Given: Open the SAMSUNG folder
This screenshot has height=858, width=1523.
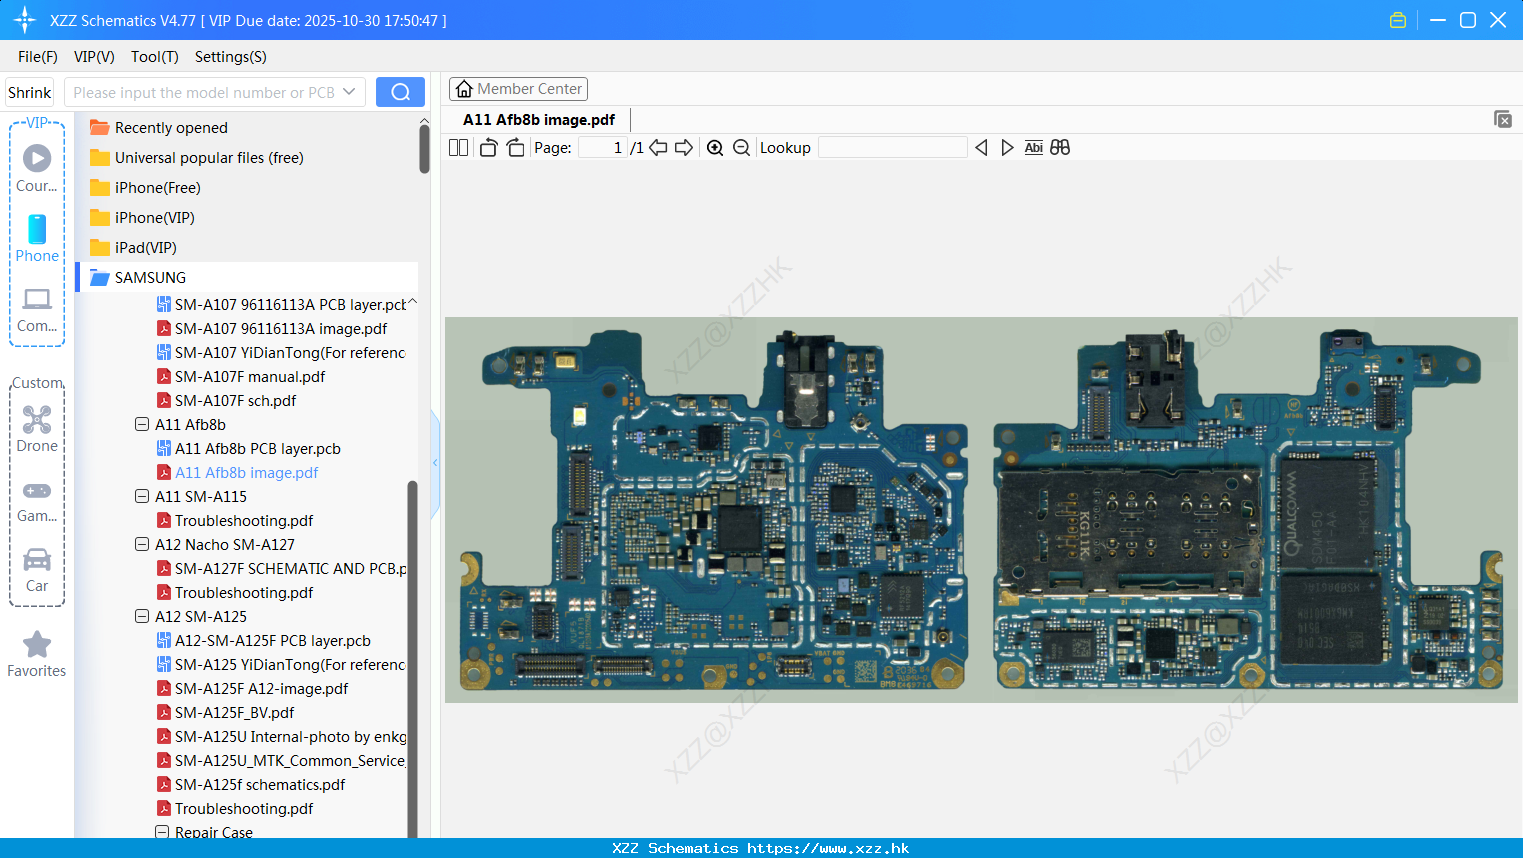Looking at the screenshot, I should (x=150, y=277).
